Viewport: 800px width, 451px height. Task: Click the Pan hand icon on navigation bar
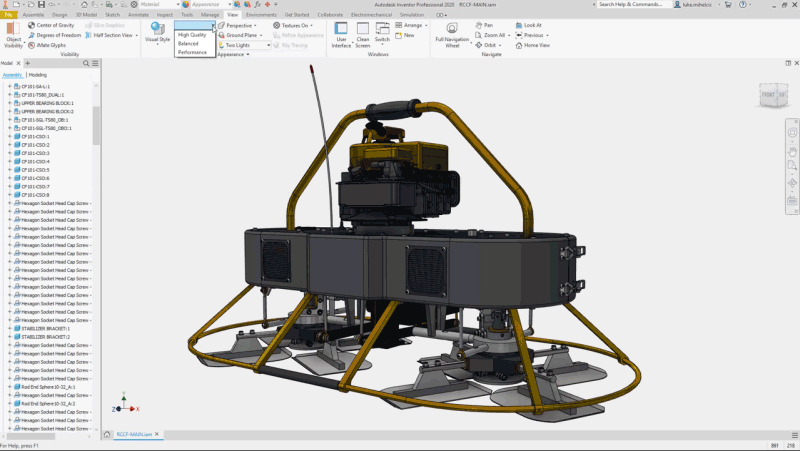coord(792,152)
